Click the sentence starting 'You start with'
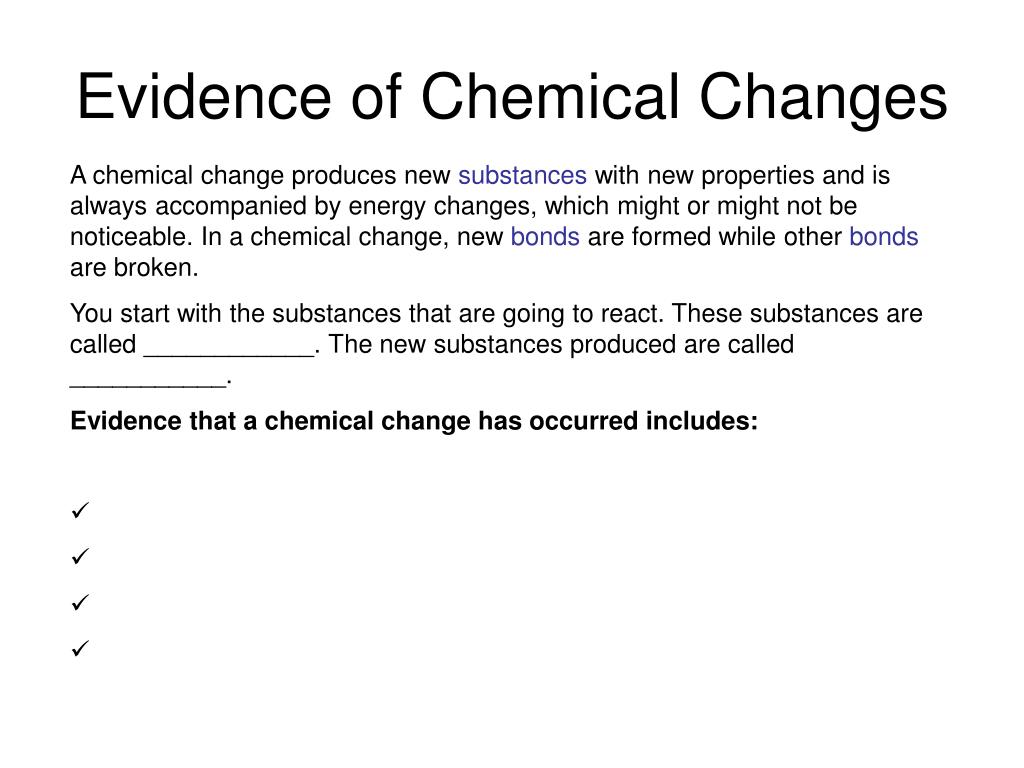The width and height of the screenshot is (1024, 768). (x=367, y=314)
